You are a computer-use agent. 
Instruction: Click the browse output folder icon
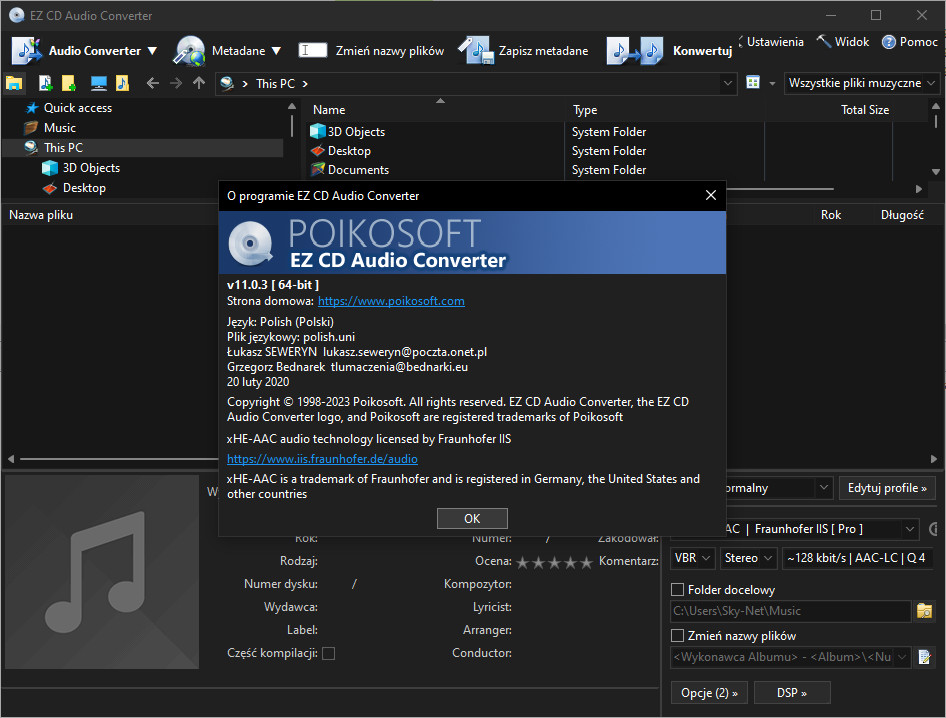(x=924, y=611)
